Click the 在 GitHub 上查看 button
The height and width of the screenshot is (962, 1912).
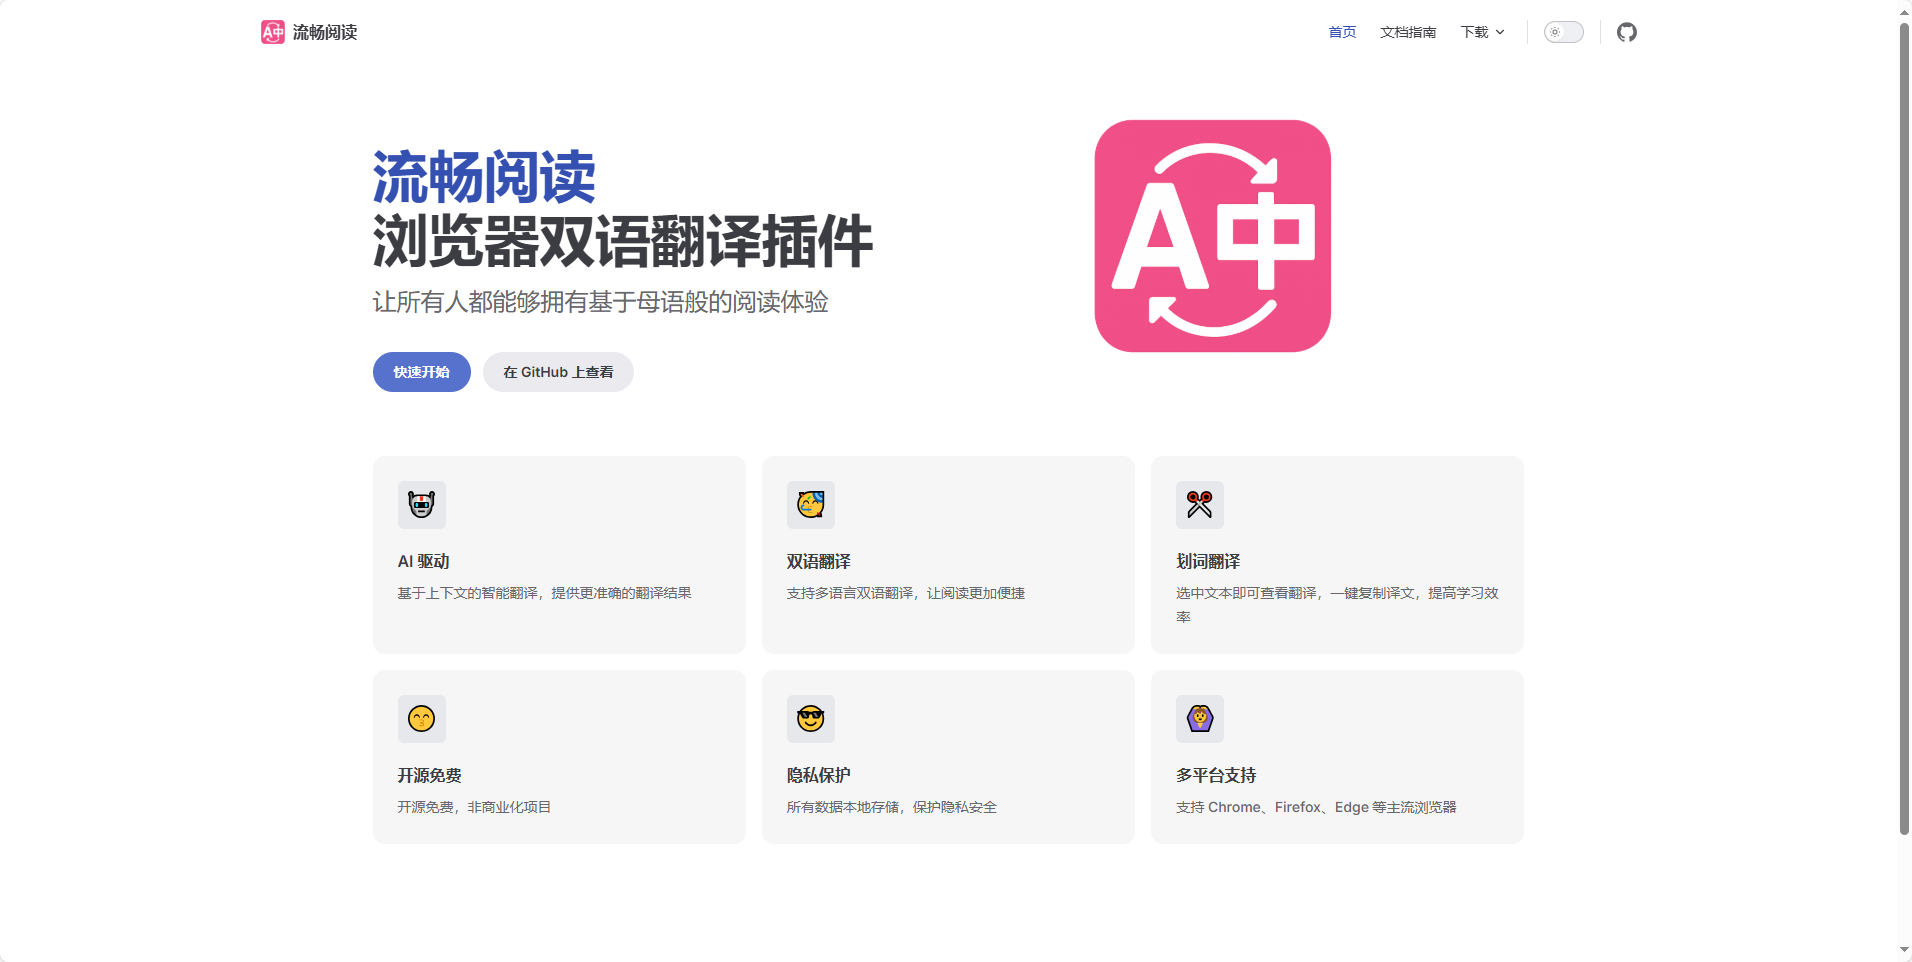point(558,372)
